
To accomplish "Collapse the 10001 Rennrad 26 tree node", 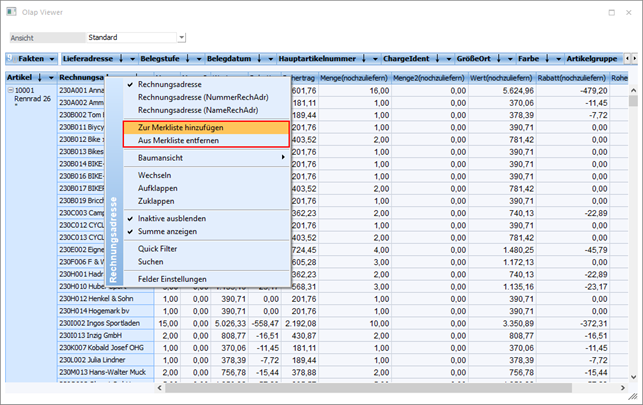I will point(10,91).
